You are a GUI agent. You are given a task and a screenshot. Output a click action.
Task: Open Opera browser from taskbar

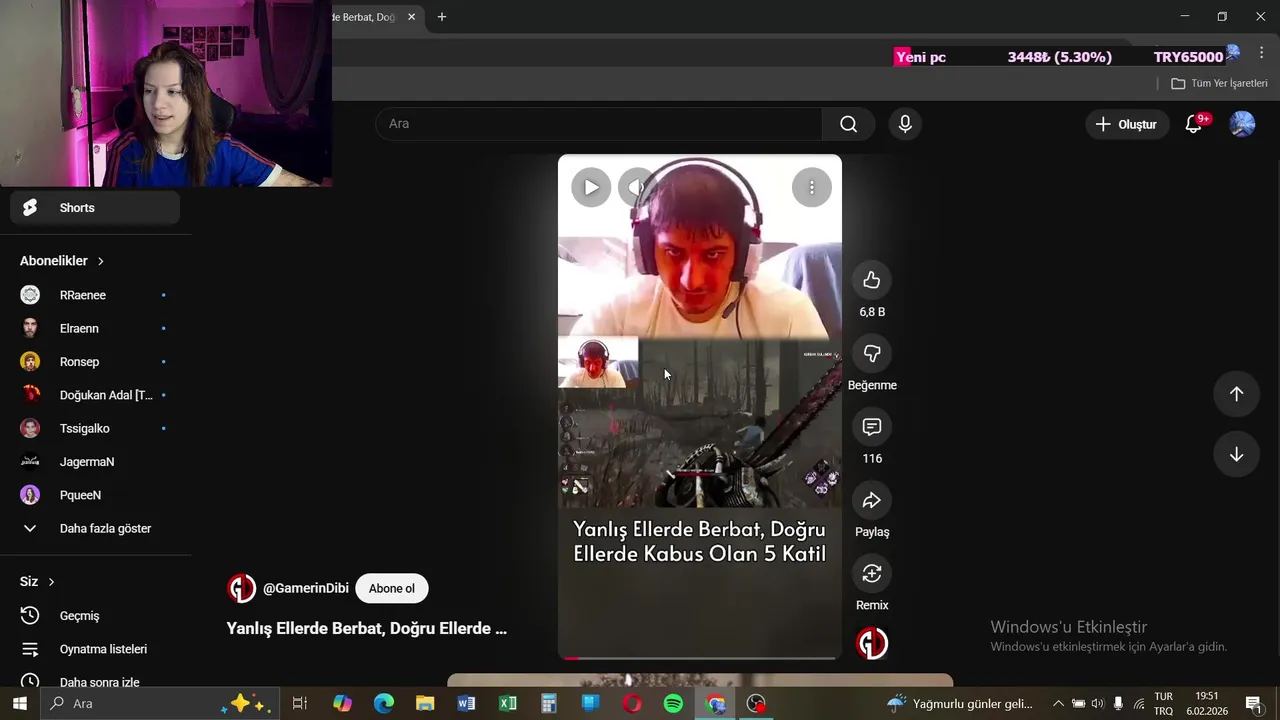tap(632, 704)
